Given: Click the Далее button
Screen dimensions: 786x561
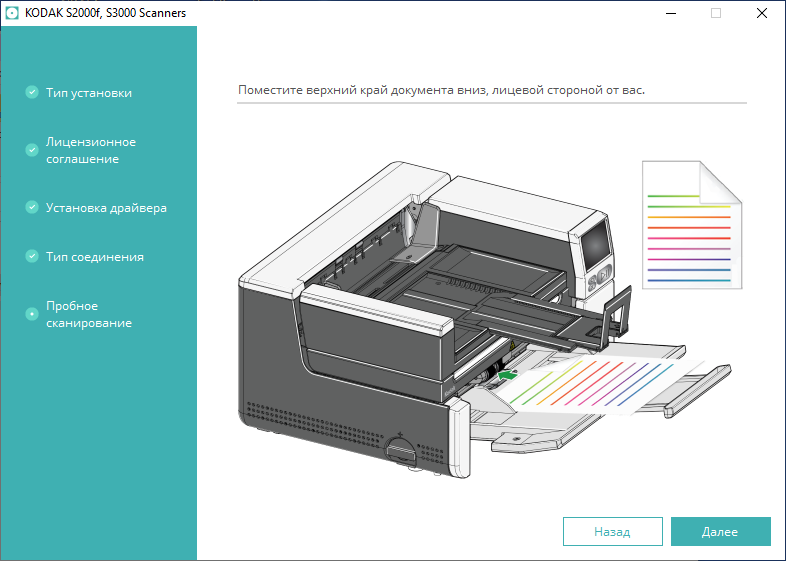Looking at the screenshot, I should click(x=720, y=531).
